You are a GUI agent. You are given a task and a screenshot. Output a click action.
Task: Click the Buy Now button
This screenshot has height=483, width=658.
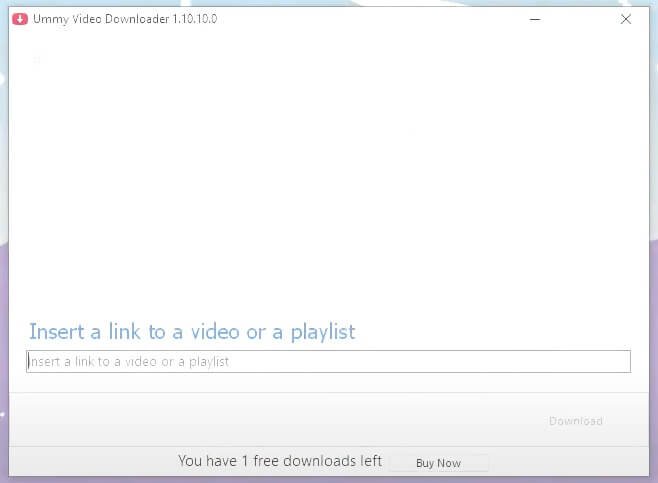click(x=439, y=463)
